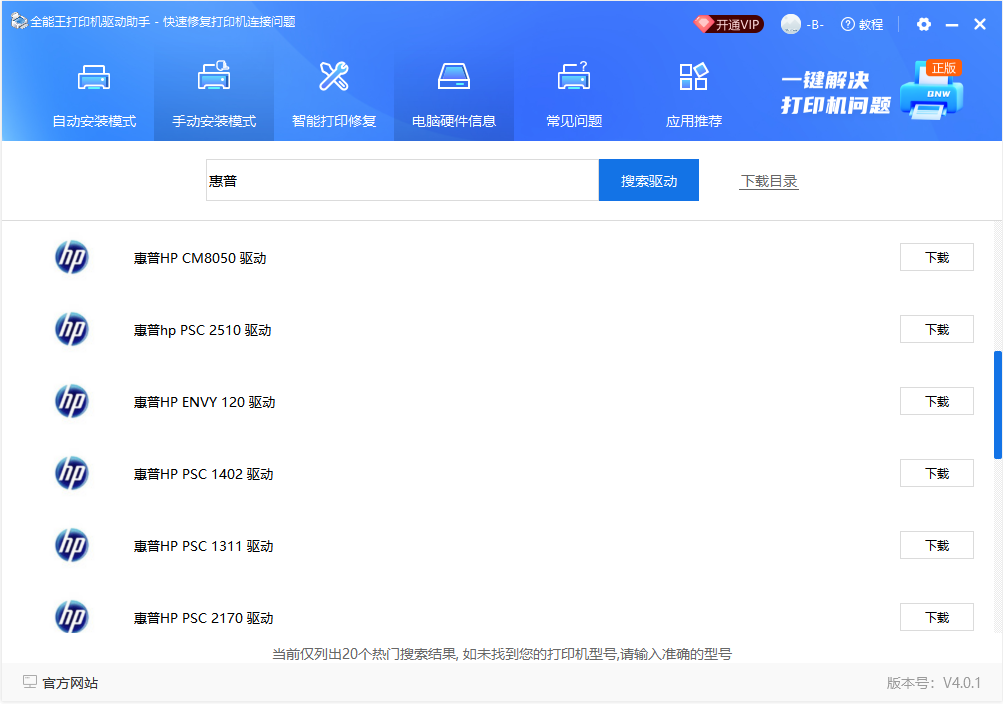Click the app logo in title bar
Image resolution: width=1003 pixels, height=704 pixels.
(x=19, y=21)
